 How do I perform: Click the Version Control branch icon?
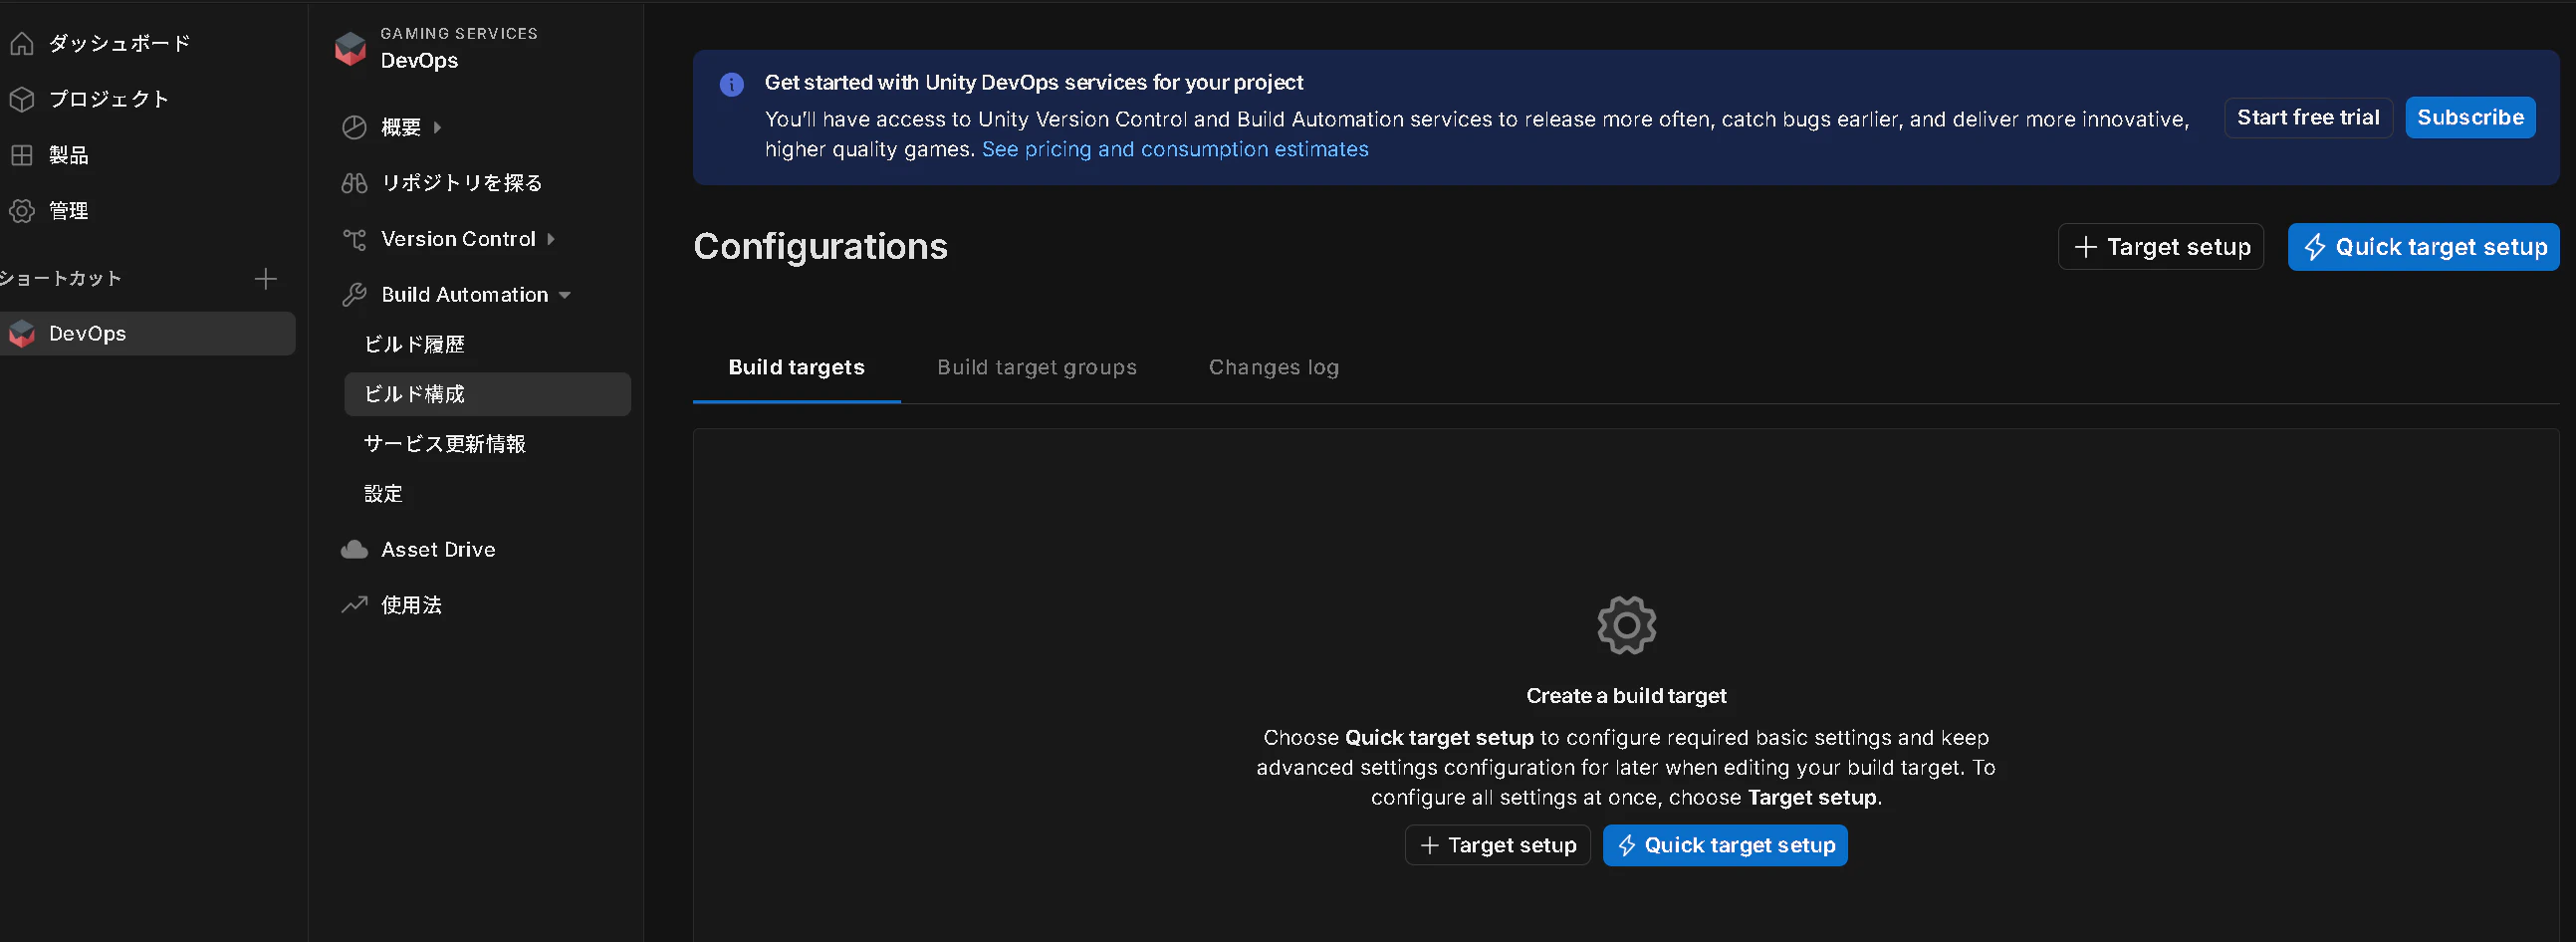pos(354,239)
